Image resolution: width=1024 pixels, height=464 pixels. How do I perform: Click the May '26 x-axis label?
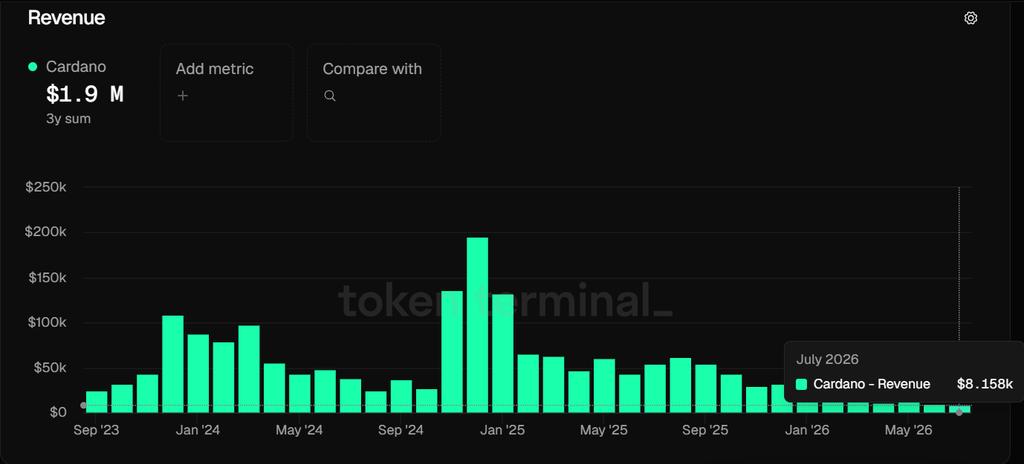(908, 431)
